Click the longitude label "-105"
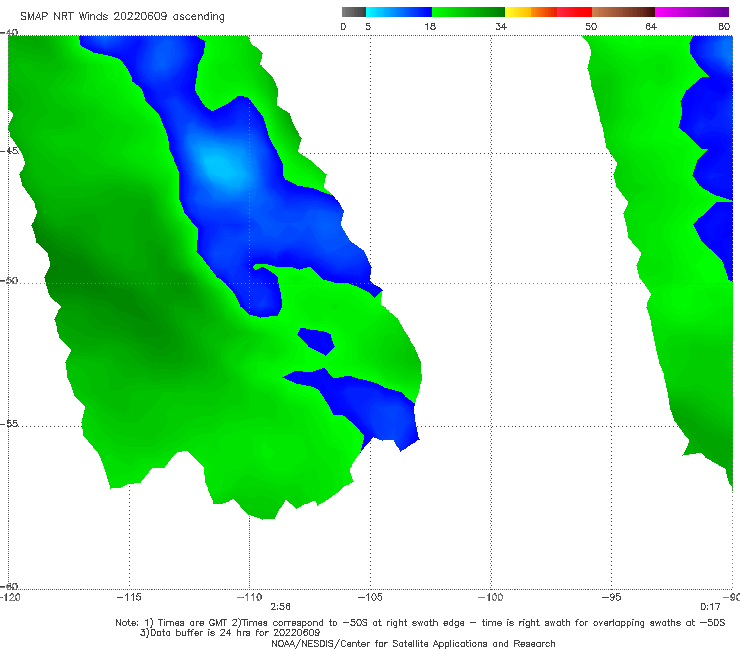 [x=370, y=597]
